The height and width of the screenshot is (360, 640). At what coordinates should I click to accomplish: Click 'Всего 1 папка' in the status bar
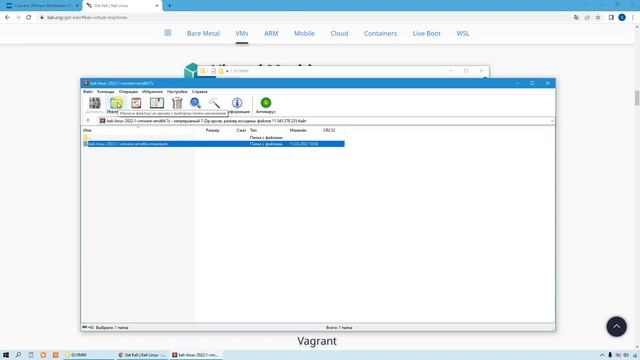(x=339, y=327)
